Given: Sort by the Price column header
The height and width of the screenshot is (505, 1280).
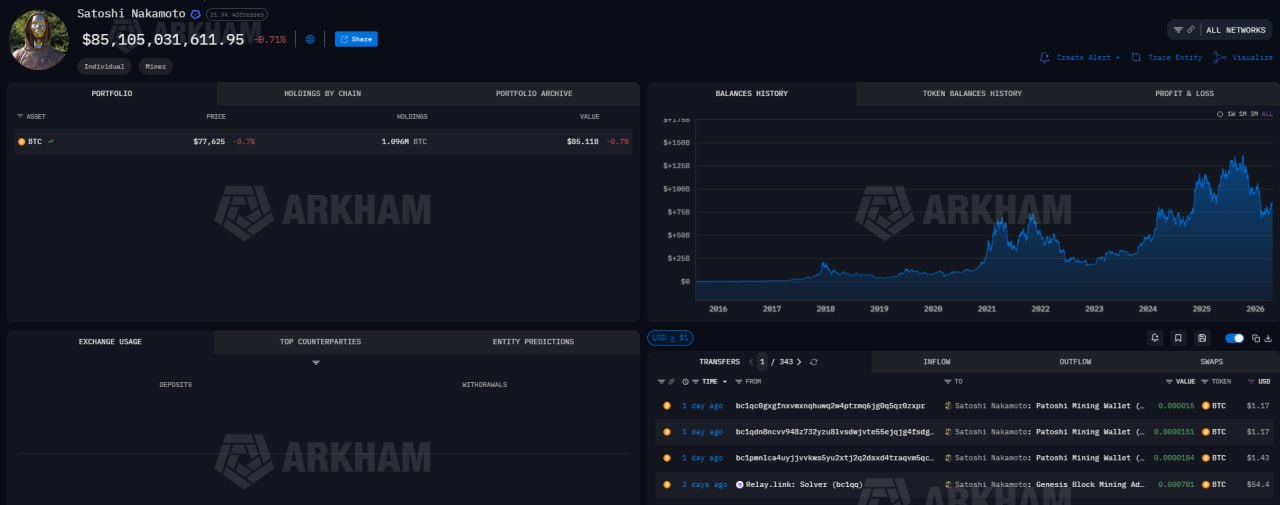Looking at the screenshot, I should [216, 116].
